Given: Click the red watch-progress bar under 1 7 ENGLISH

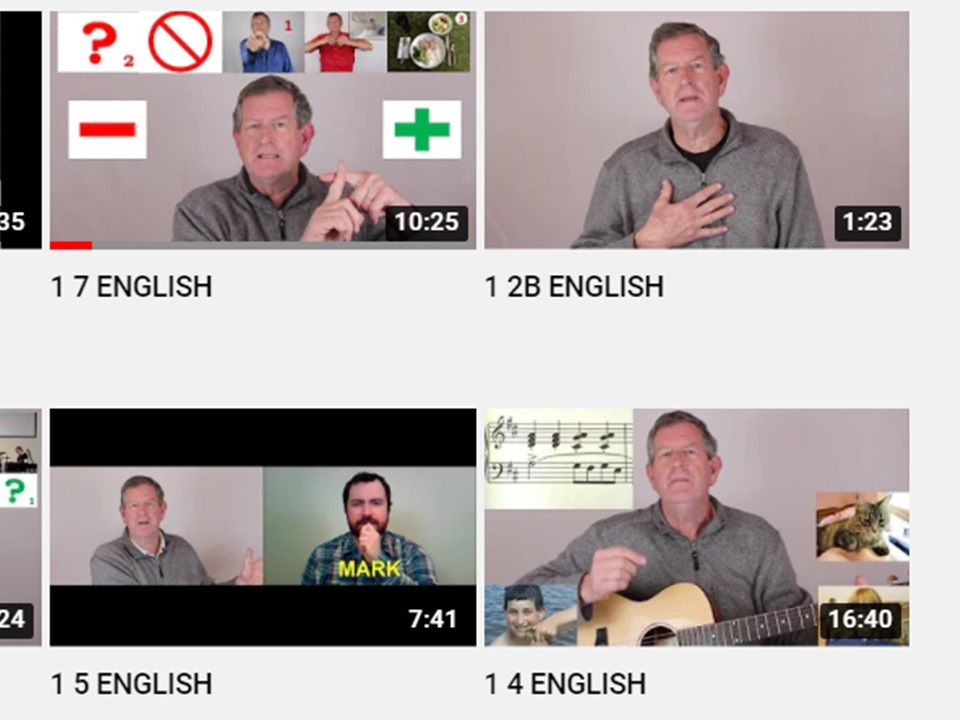Looking at the screenshot, I should (x=71, y=246).
